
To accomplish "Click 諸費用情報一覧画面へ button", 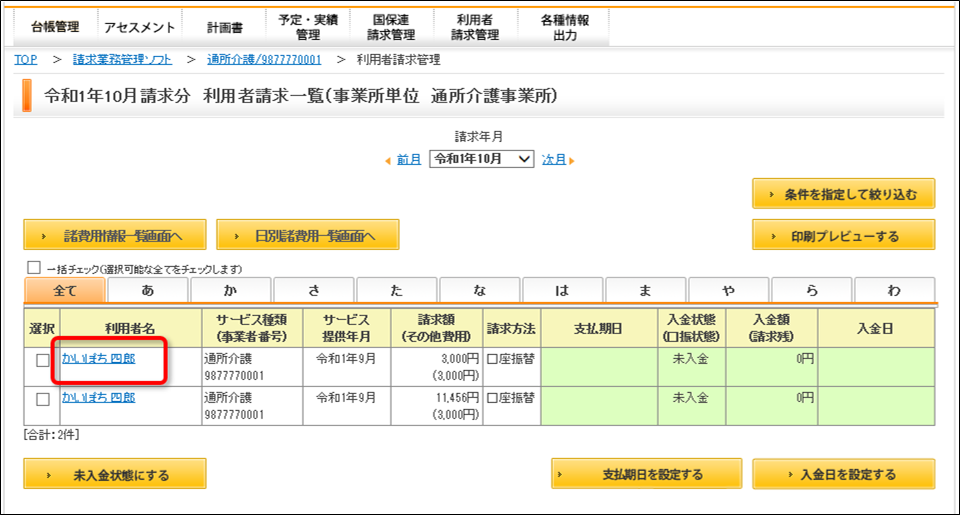I will [115, 235].
